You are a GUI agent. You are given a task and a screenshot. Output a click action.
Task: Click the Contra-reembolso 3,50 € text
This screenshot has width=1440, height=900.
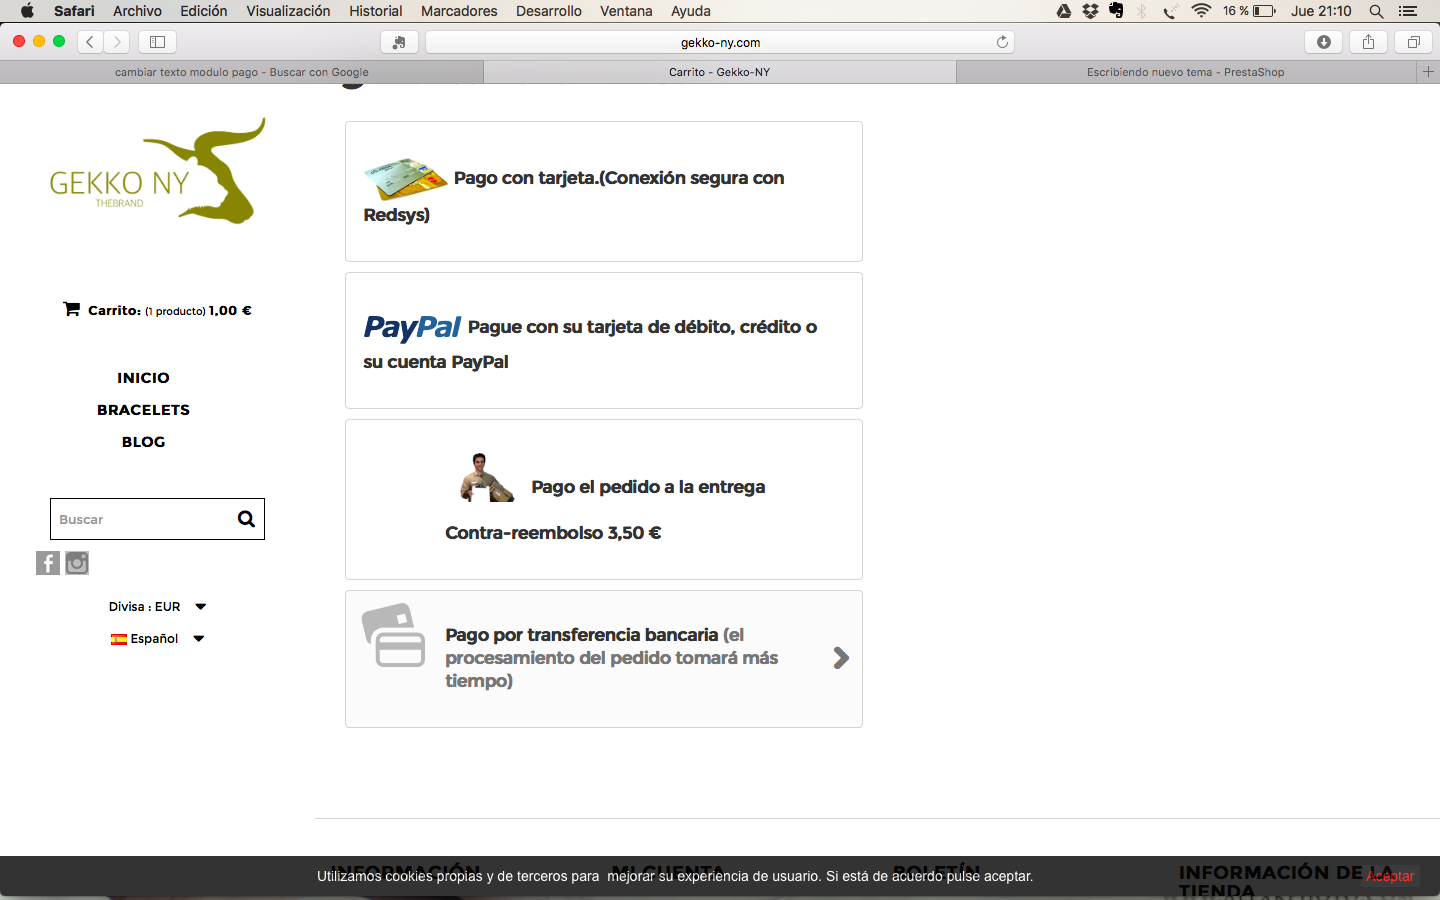coord(553,533)
